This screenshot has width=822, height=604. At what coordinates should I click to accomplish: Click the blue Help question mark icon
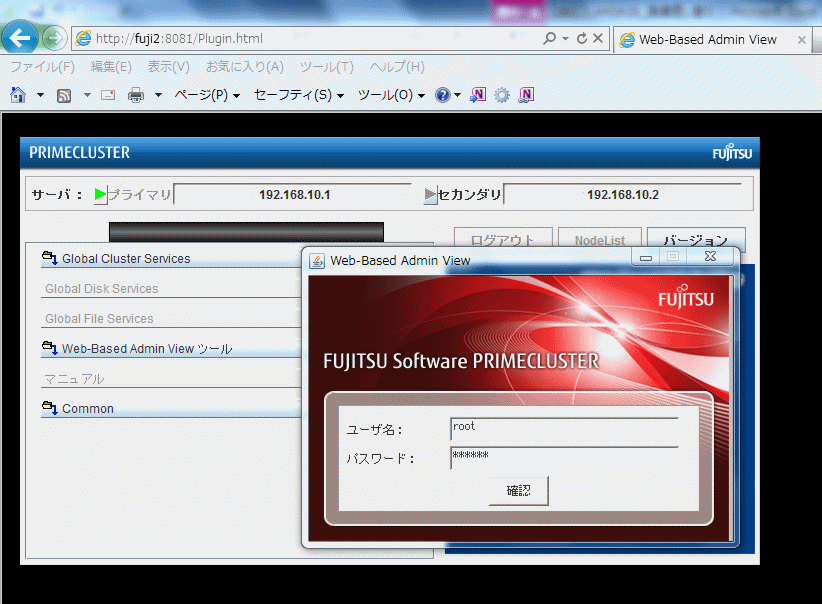pos(442,95)
